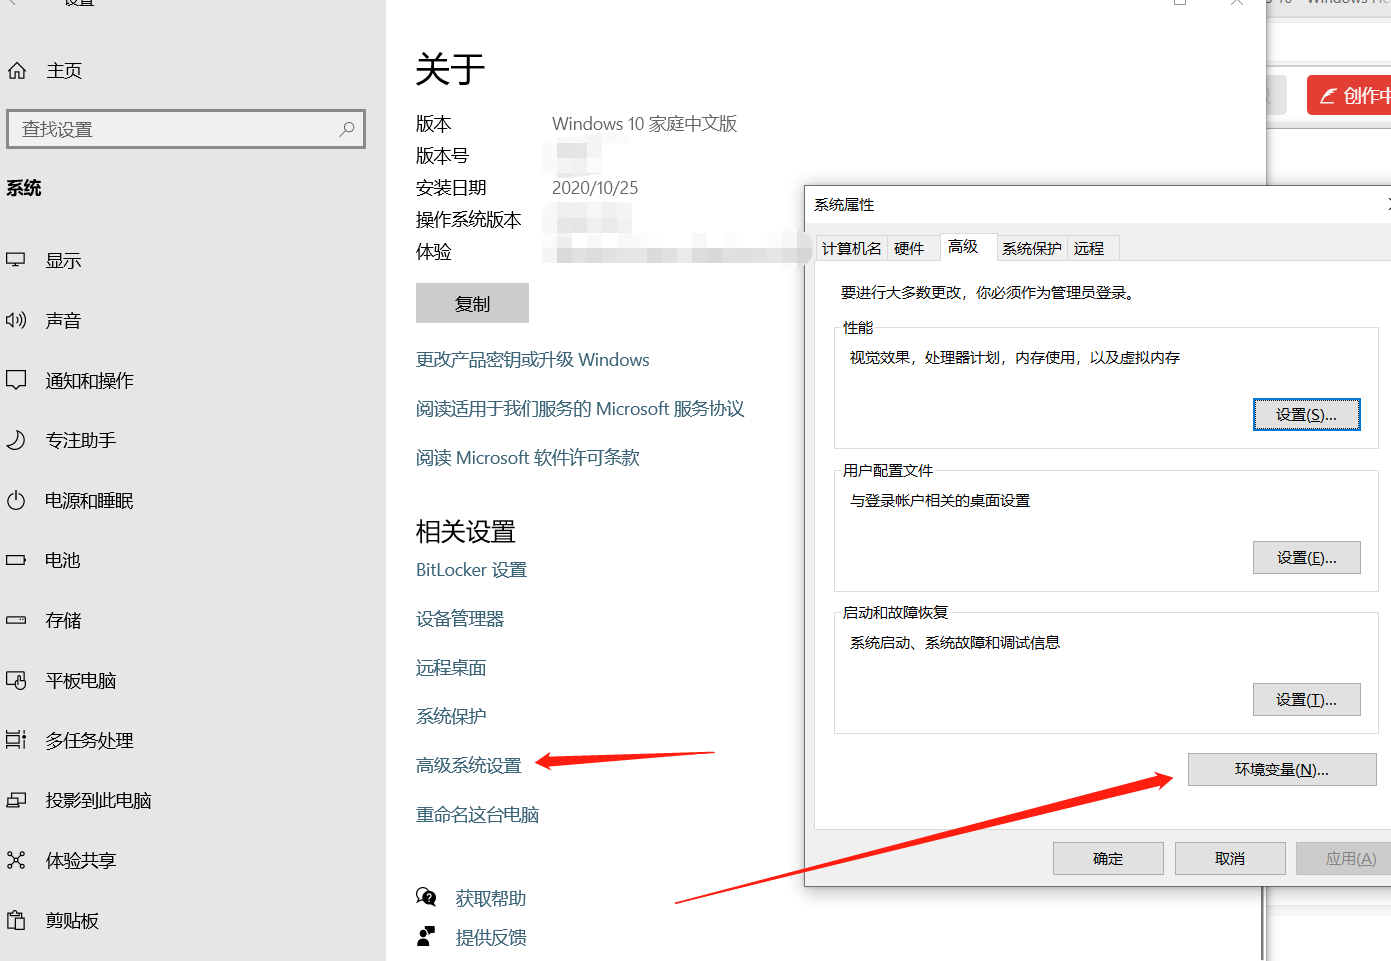Switch to the 计算机名 tab
This screenshot has width=1391, height=961.
pos(851,248)
